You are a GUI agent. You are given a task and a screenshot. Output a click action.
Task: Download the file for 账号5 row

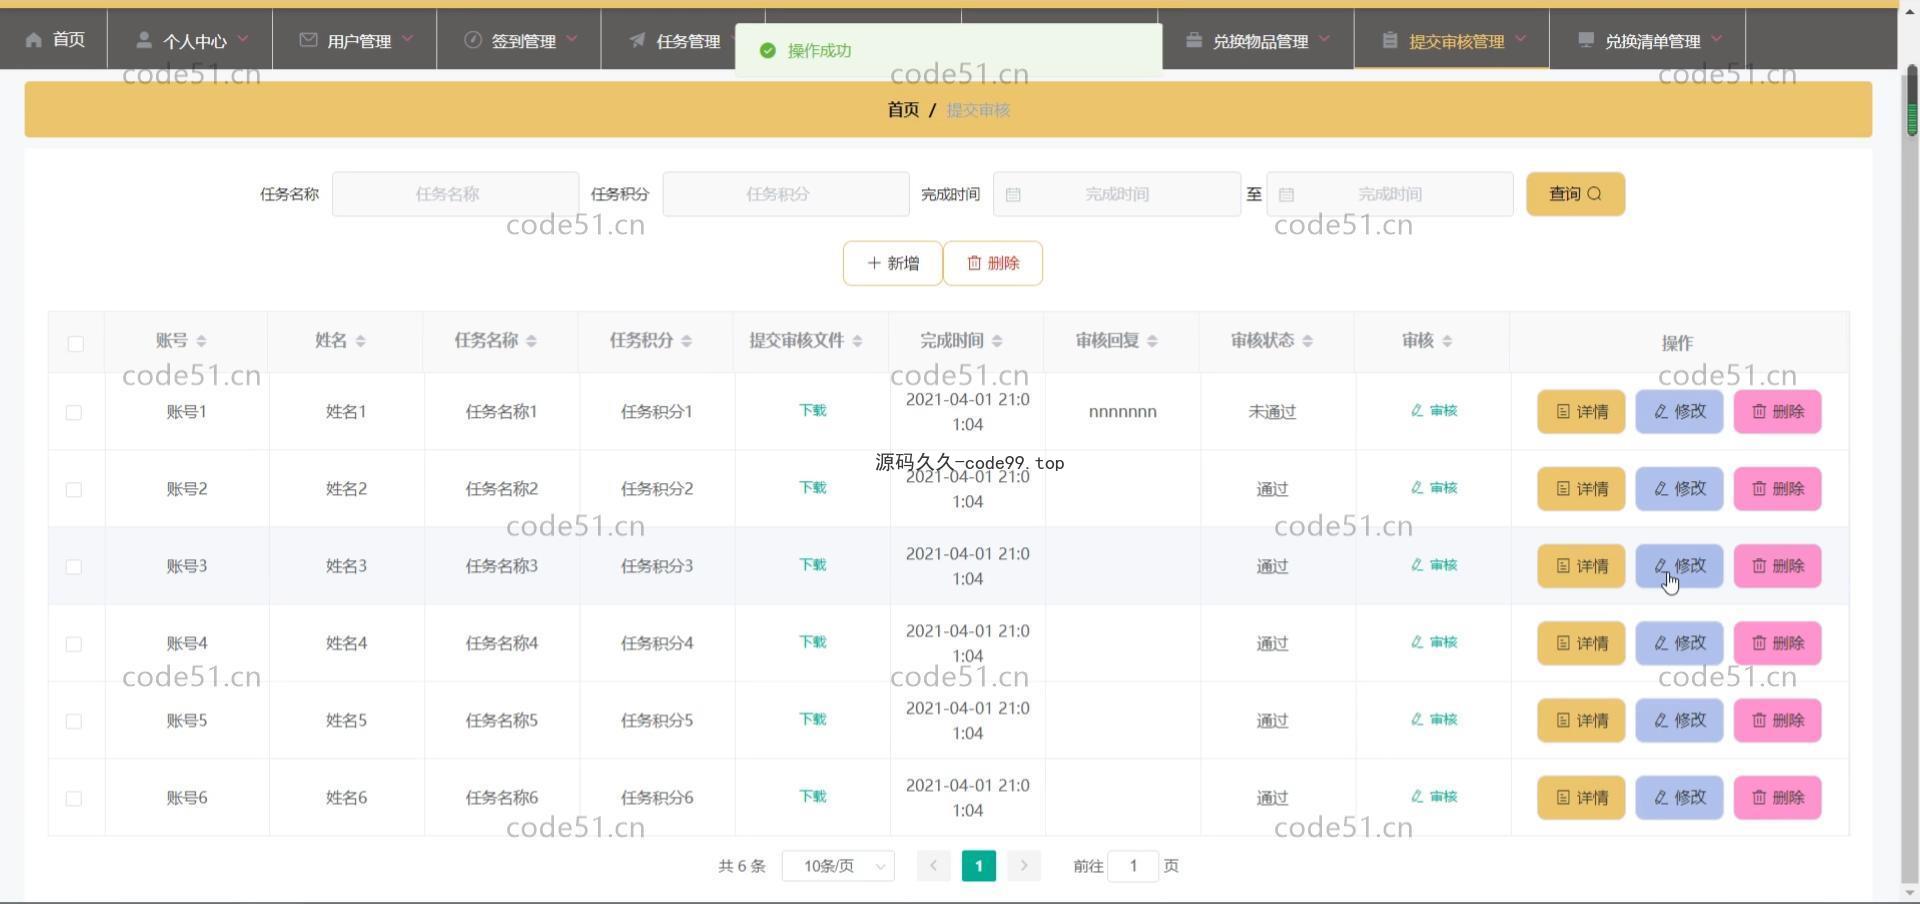(812, 719)
